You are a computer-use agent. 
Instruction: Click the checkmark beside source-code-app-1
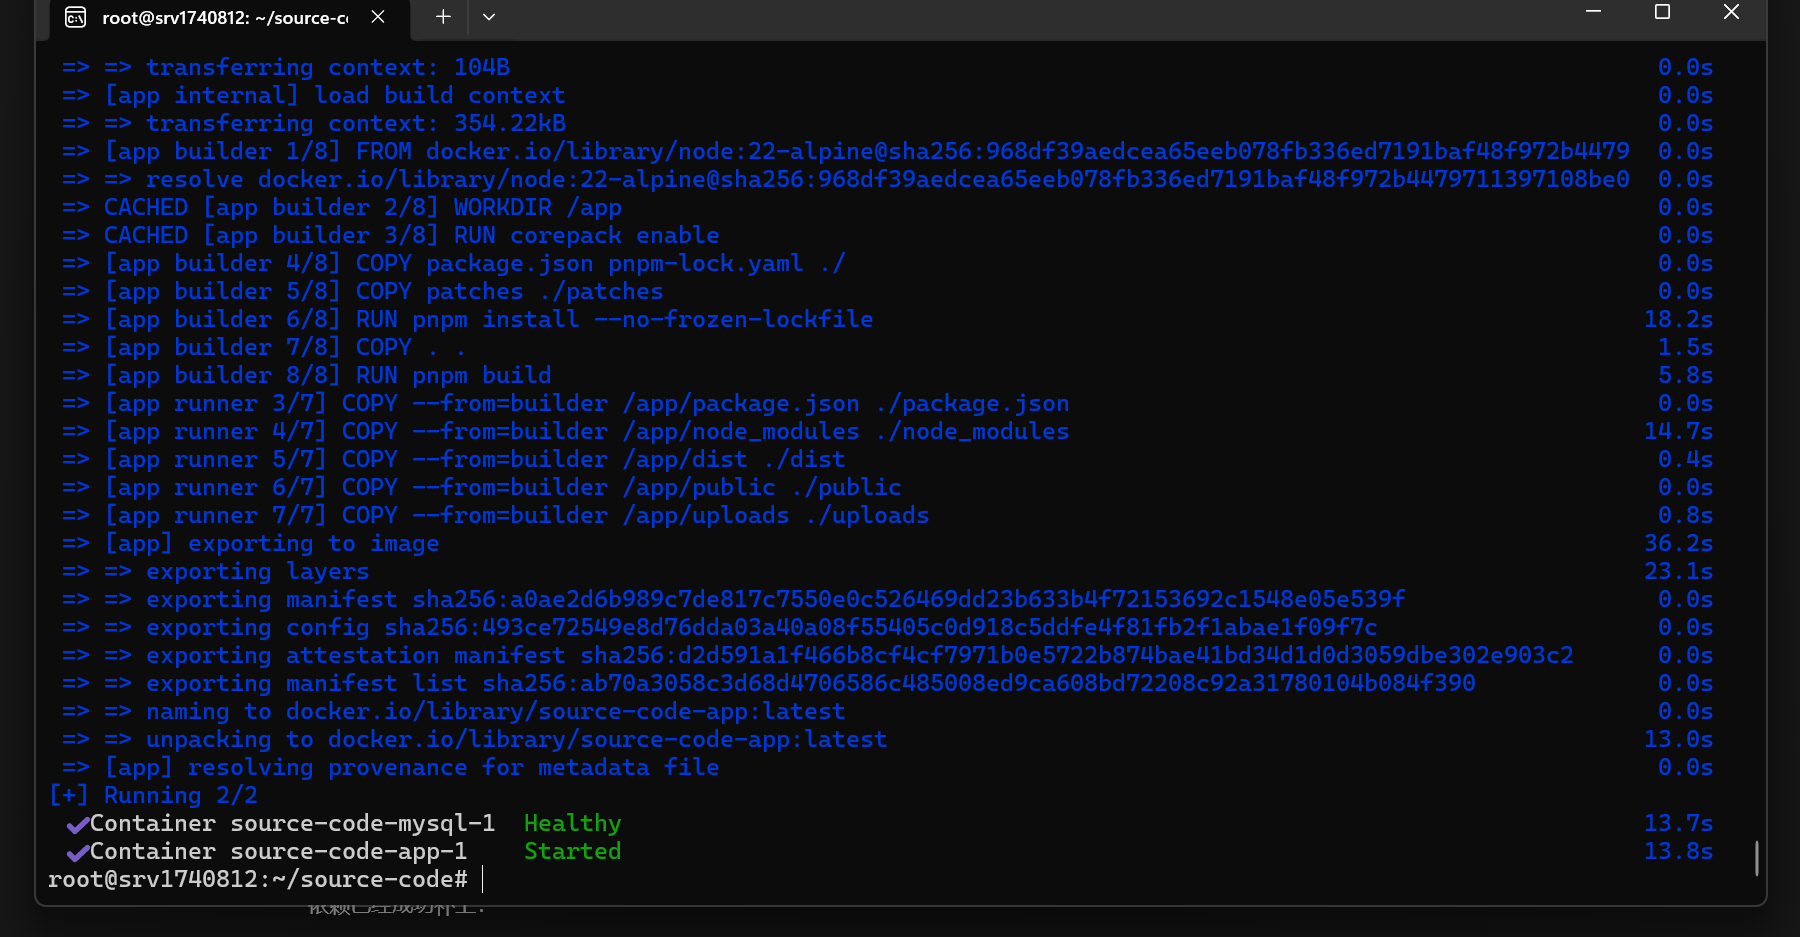(77, 853)
